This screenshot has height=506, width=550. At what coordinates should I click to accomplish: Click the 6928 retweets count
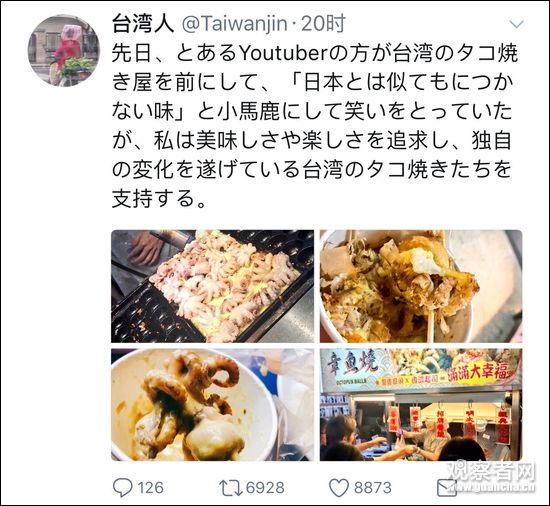pyautogui.click(x=265, y=488)
